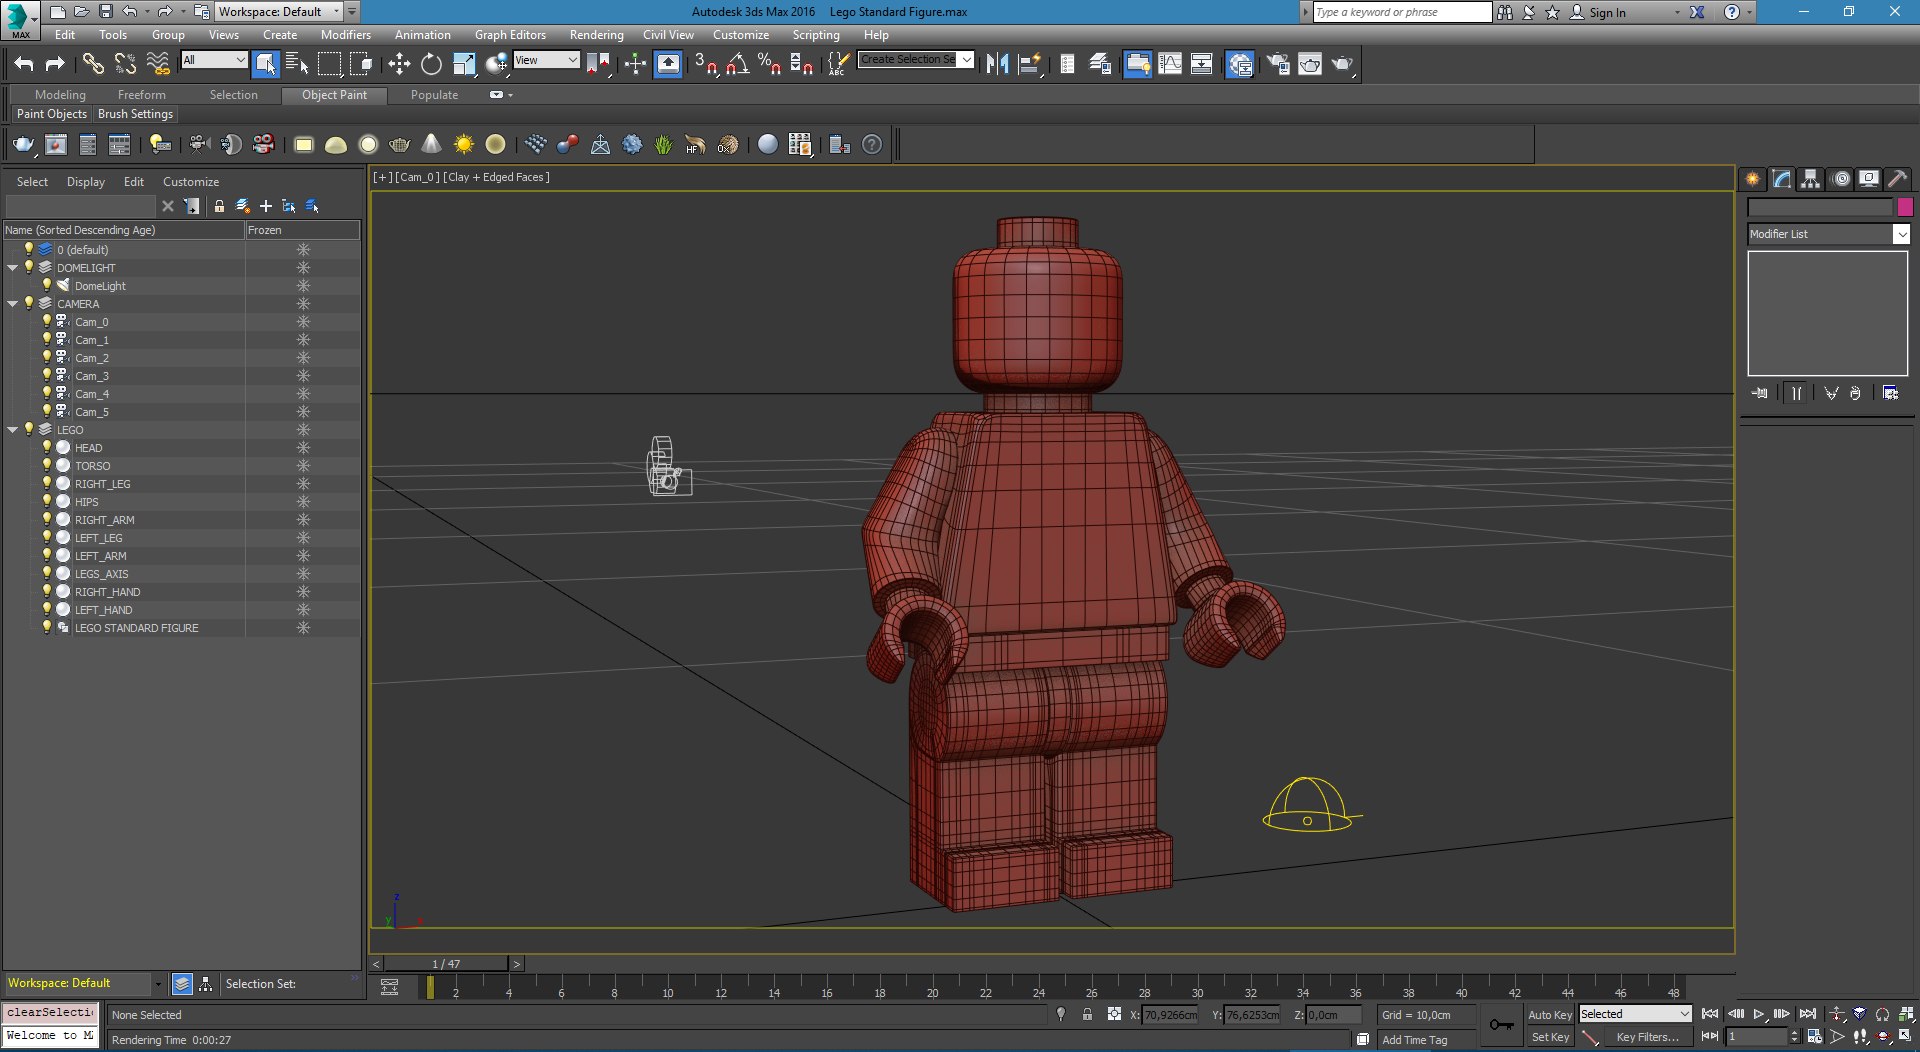Open the Rendering menu
The height and width of the screenshot is (1052, 1920).
tap(596, 34)
